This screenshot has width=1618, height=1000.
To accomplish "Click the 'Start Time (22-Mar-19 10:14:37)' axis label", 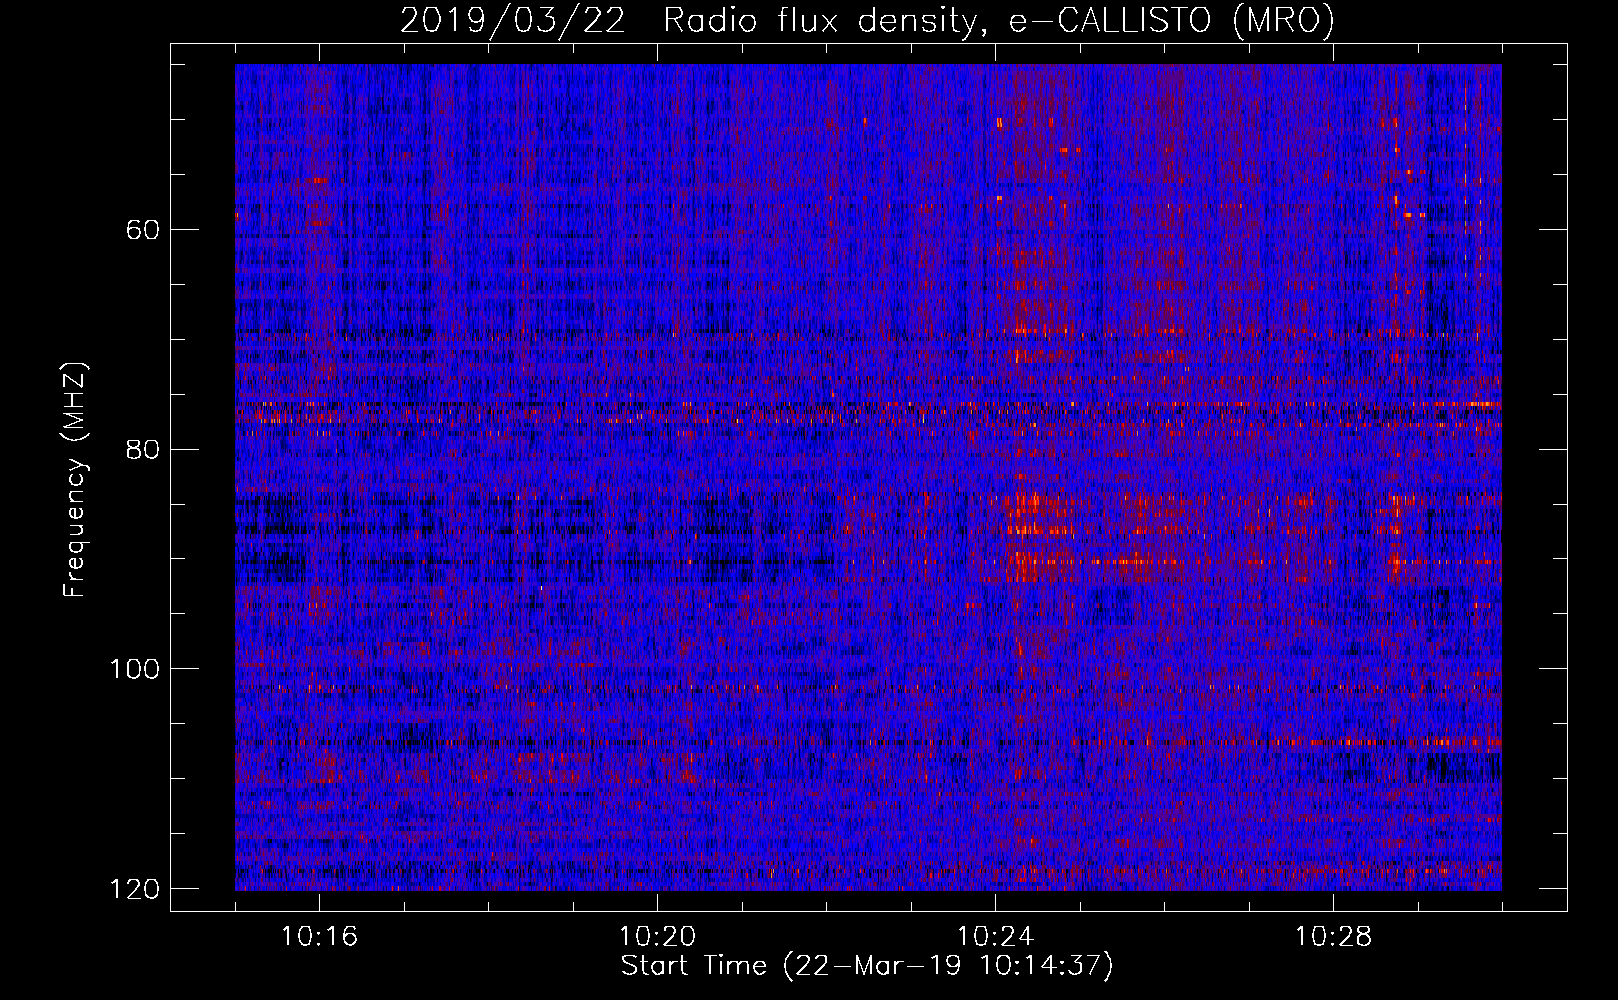I will [867, 966].
